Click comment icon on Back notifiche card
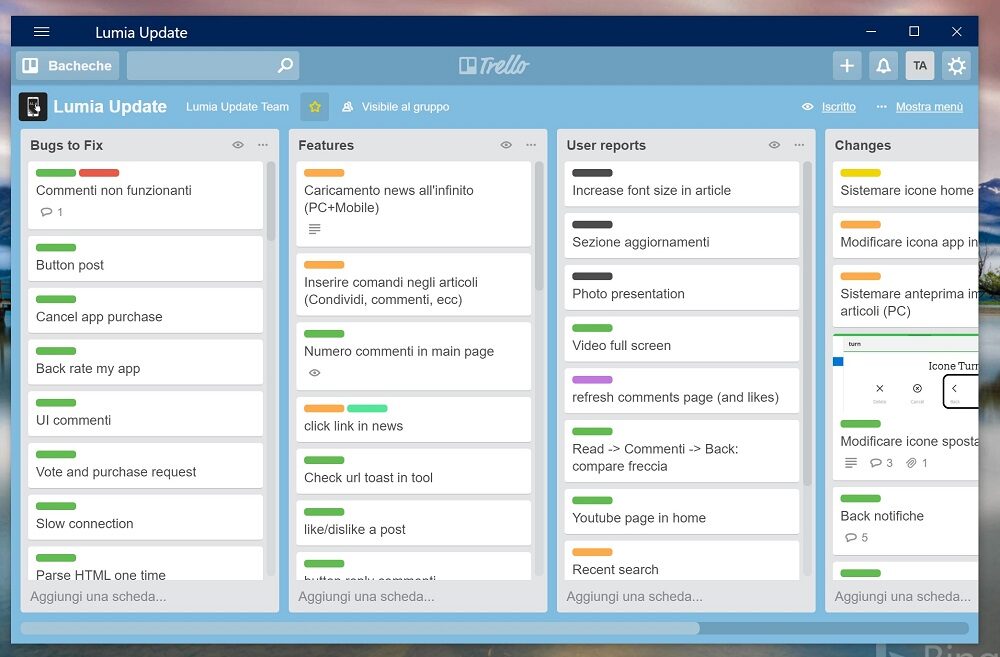 click(851, 538)
